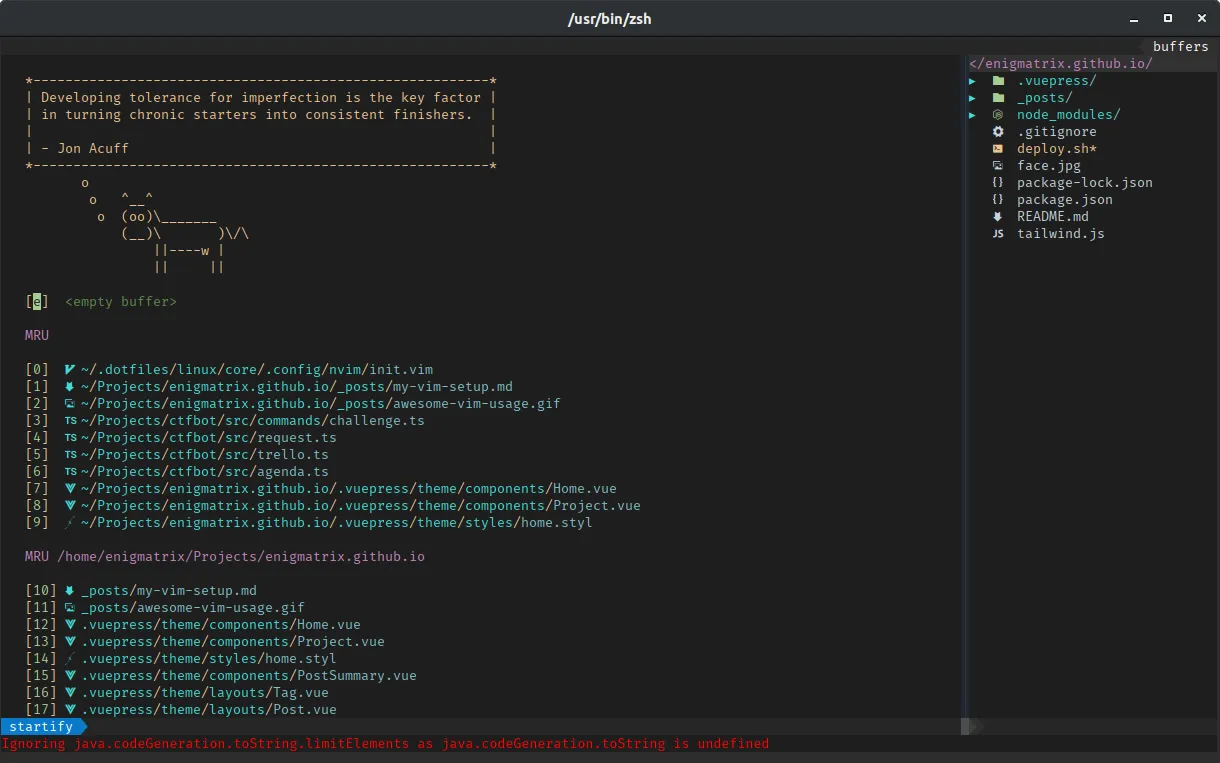Switch to the buffers tab

pyautogui.click(x=1180, y=46)
